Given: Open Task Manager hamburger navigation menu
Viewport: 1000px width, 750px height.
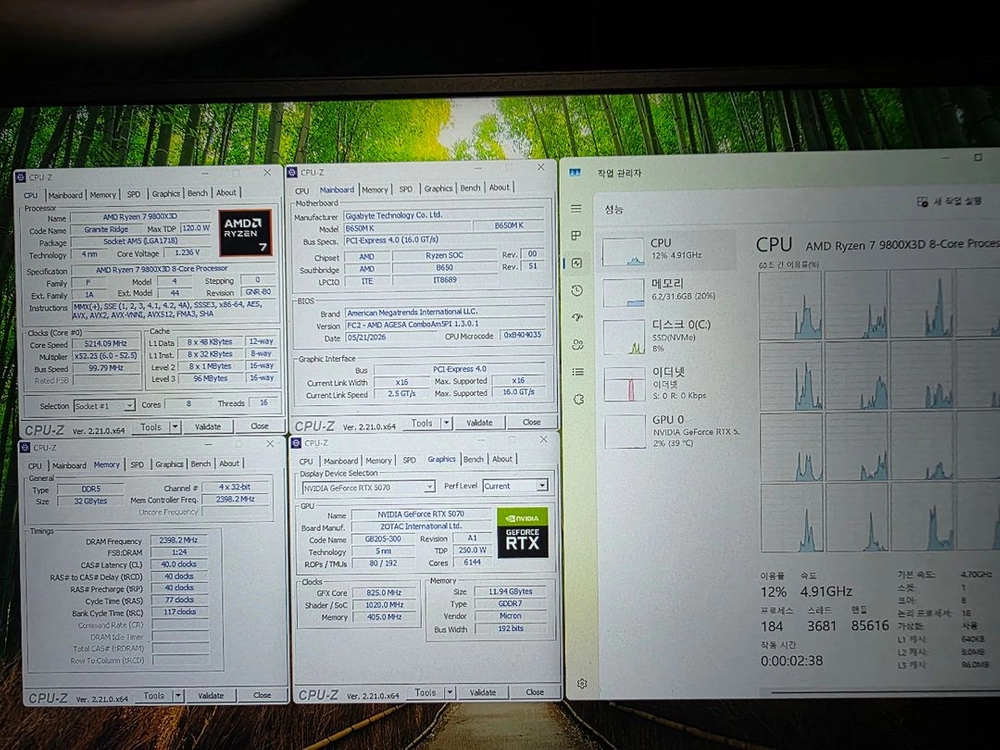Looking at the screenshot, I should point(576,209).
